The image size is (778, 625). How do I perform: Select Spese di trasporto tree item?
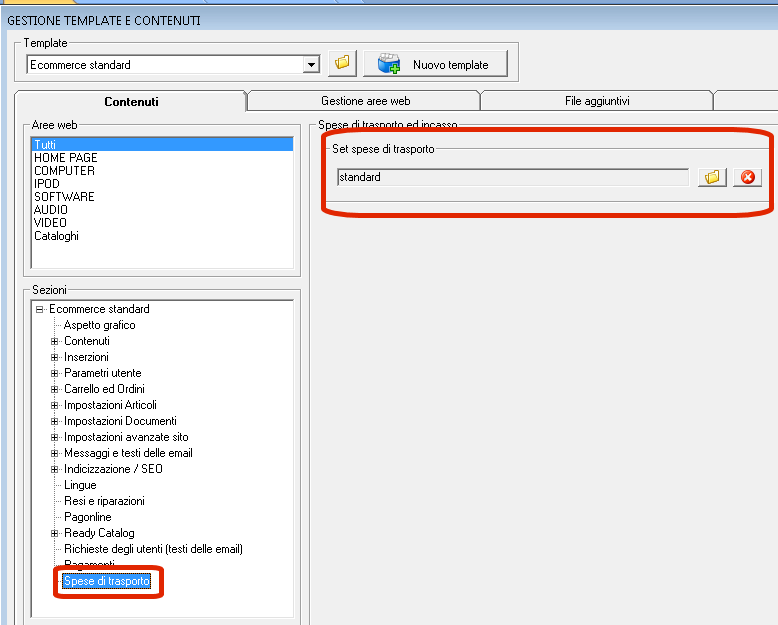tap(107, 581)
